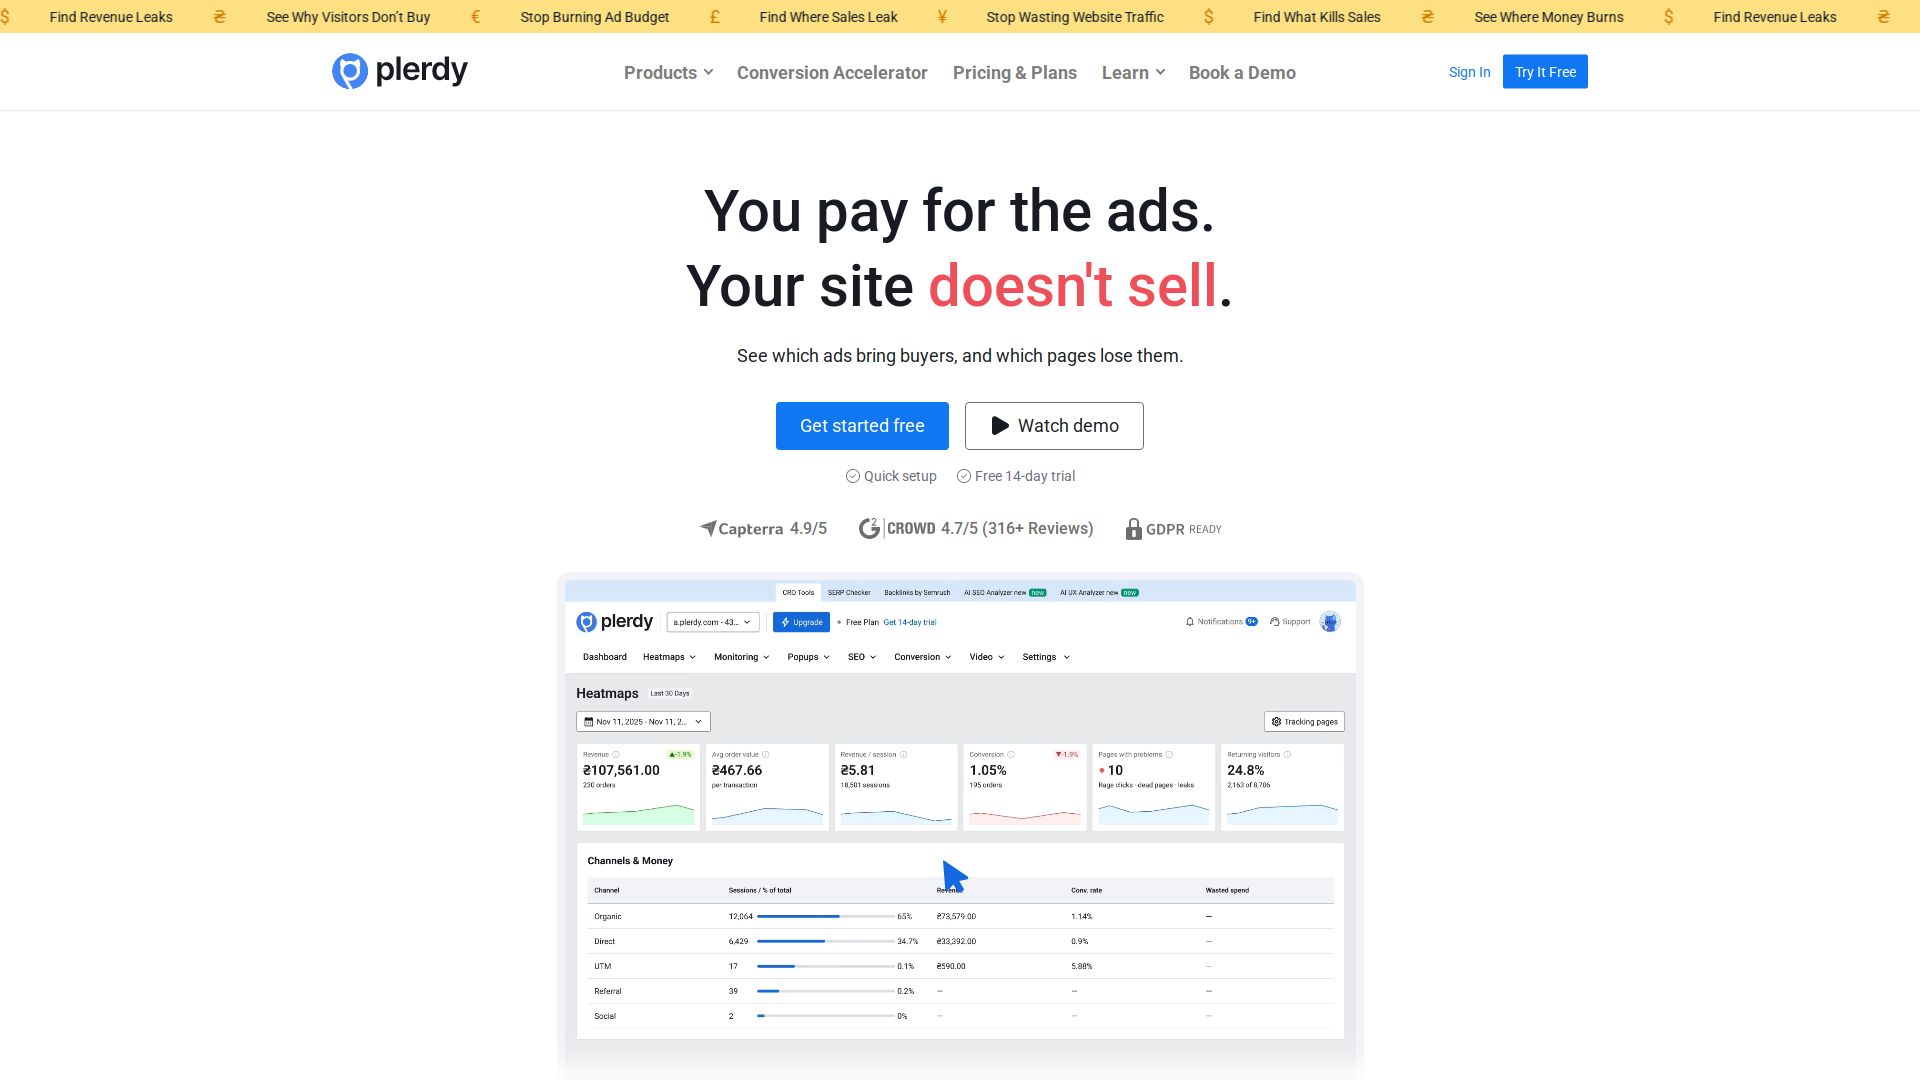The width and height of the screenshot is (1920, 1080).
Task: Click the info icon next to Avg order value
Action: click(766, 755)
